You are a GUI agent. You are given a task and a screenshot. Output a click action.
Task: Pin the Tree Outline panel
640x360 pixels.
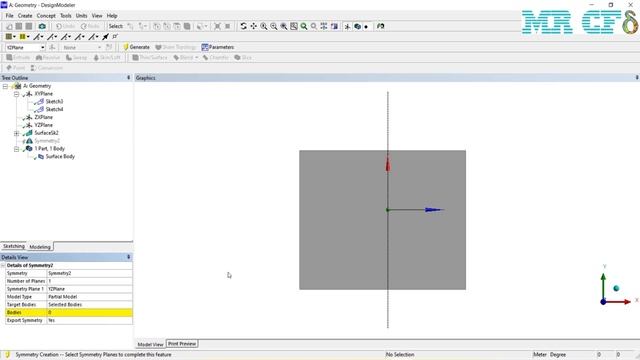tap(129, 78)
